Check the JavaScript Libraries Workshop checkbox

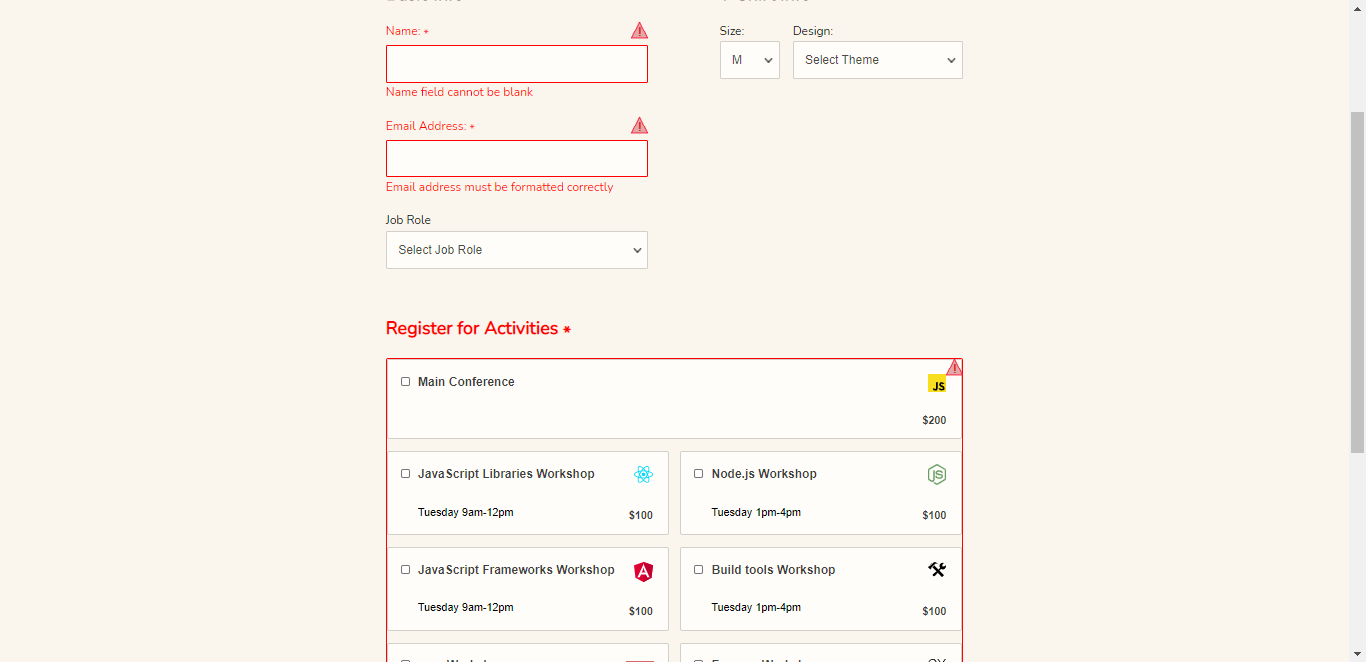(405, 473)
